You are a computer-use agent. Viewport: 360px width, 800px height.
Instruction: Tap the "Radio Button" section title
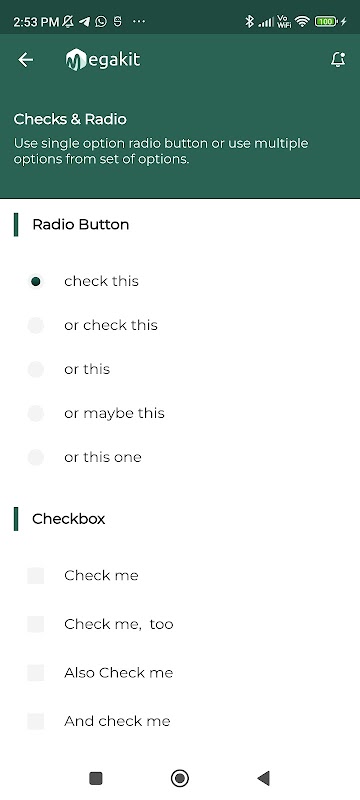tap(81, 224)
